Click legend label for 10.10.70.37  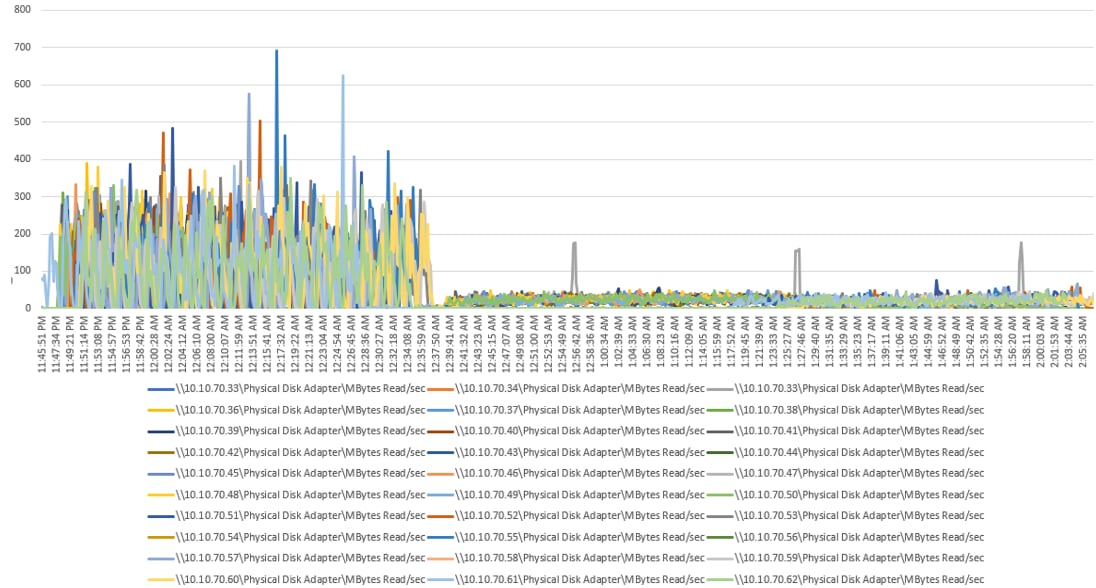pyautogui.click(x=580, y=410)
